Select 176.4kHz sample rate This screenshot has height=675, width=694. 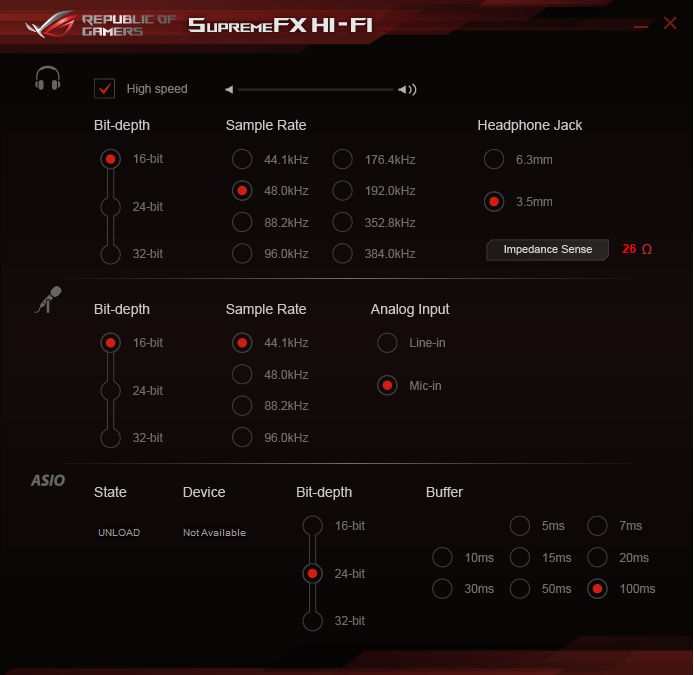click(x=343, y=159)
